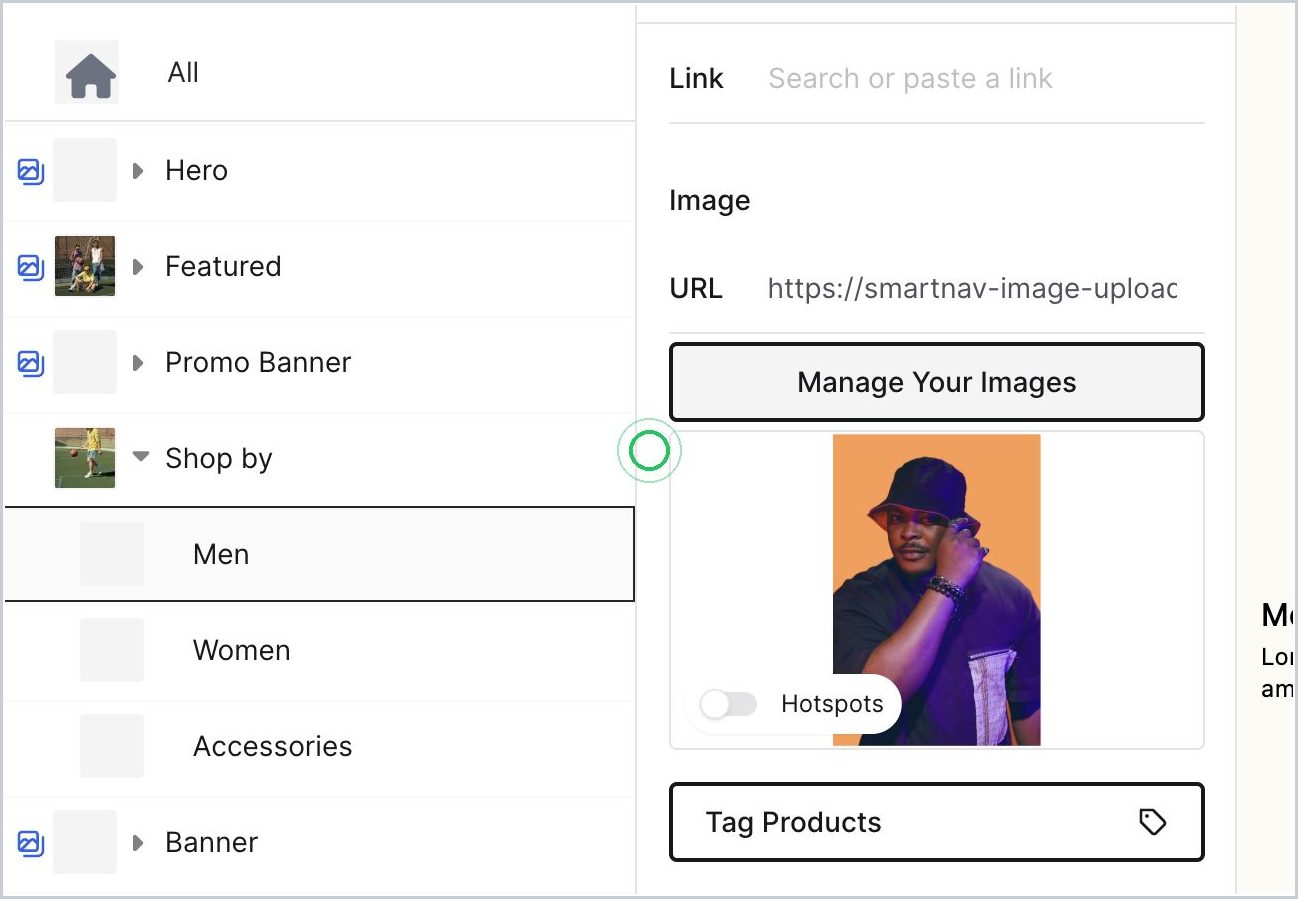Click the Hero label text

pyautogui.click(x=196, y=171)
